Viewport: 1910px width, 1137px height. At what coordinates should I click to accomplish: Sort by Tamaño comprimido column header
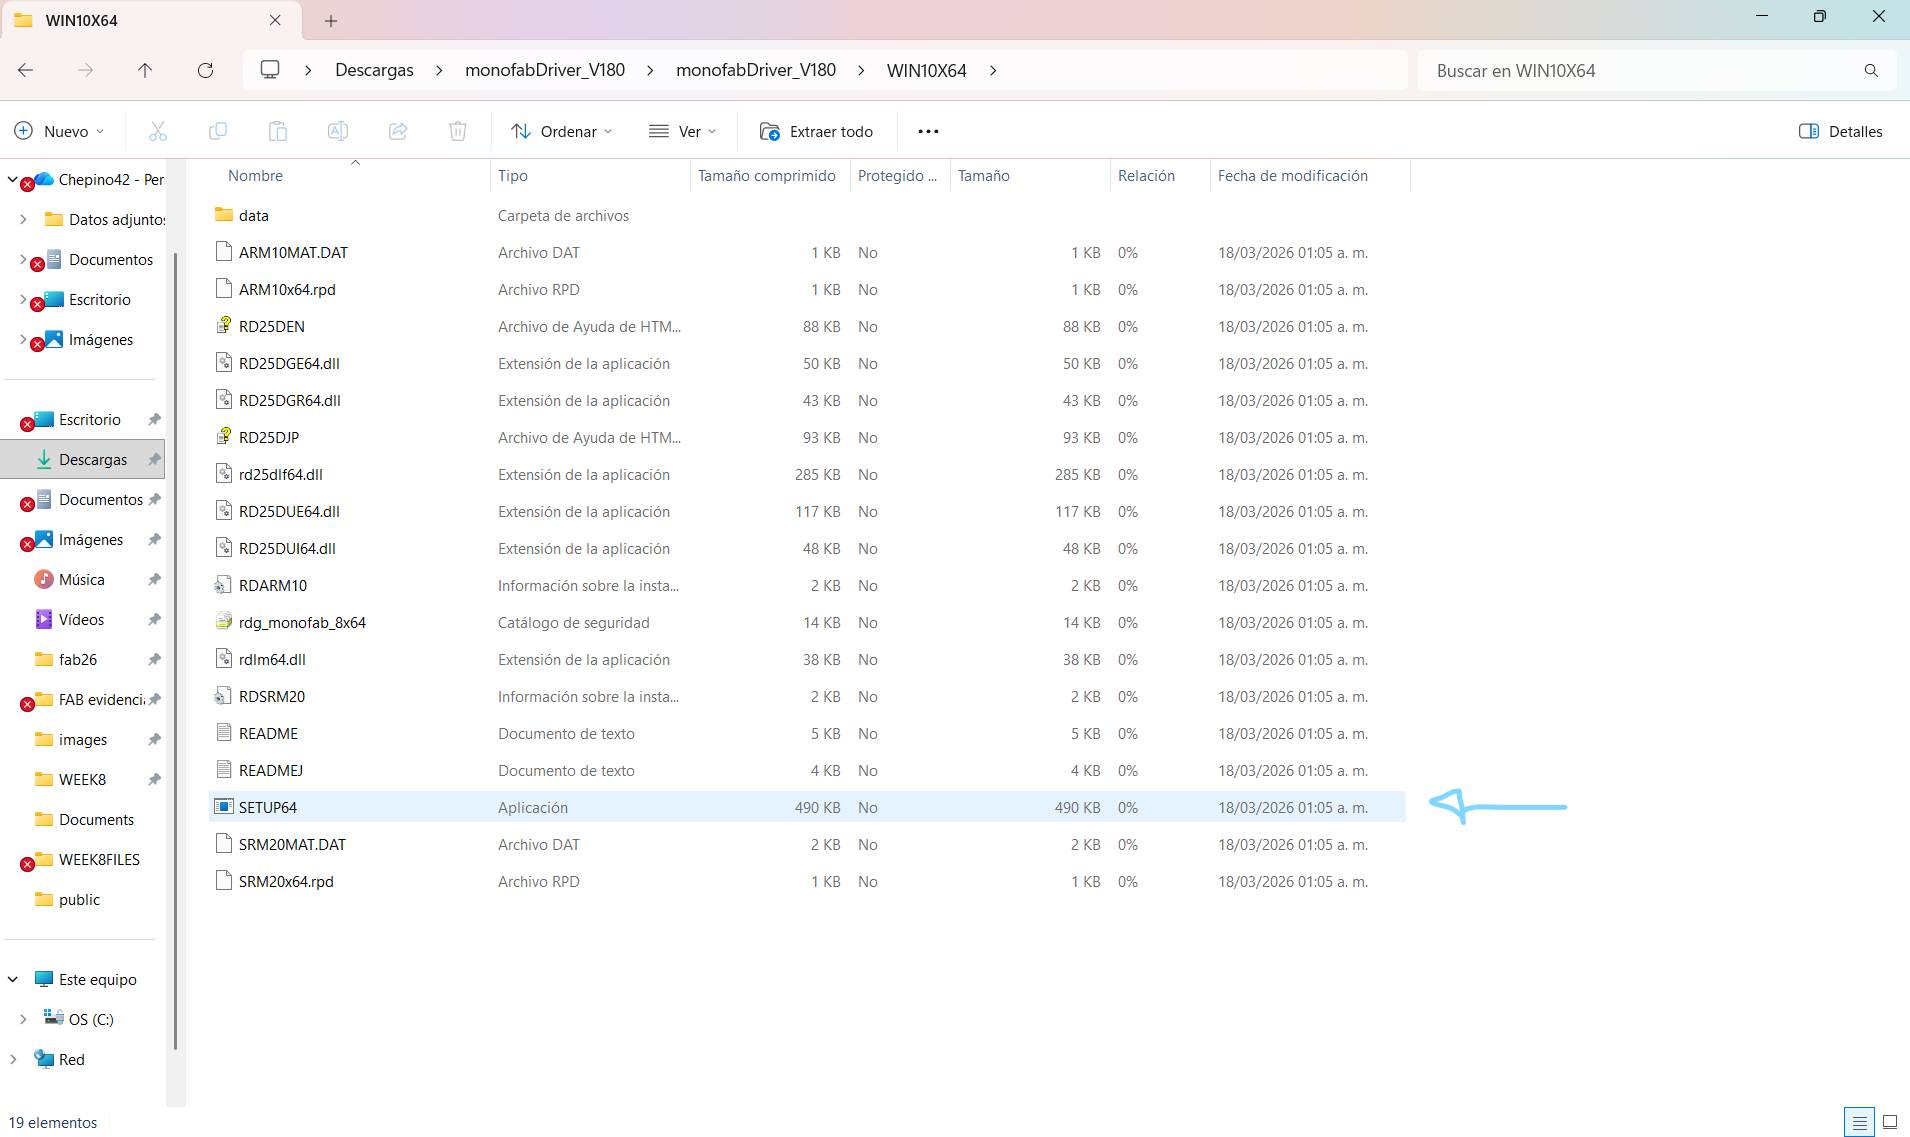click(767, 176)
